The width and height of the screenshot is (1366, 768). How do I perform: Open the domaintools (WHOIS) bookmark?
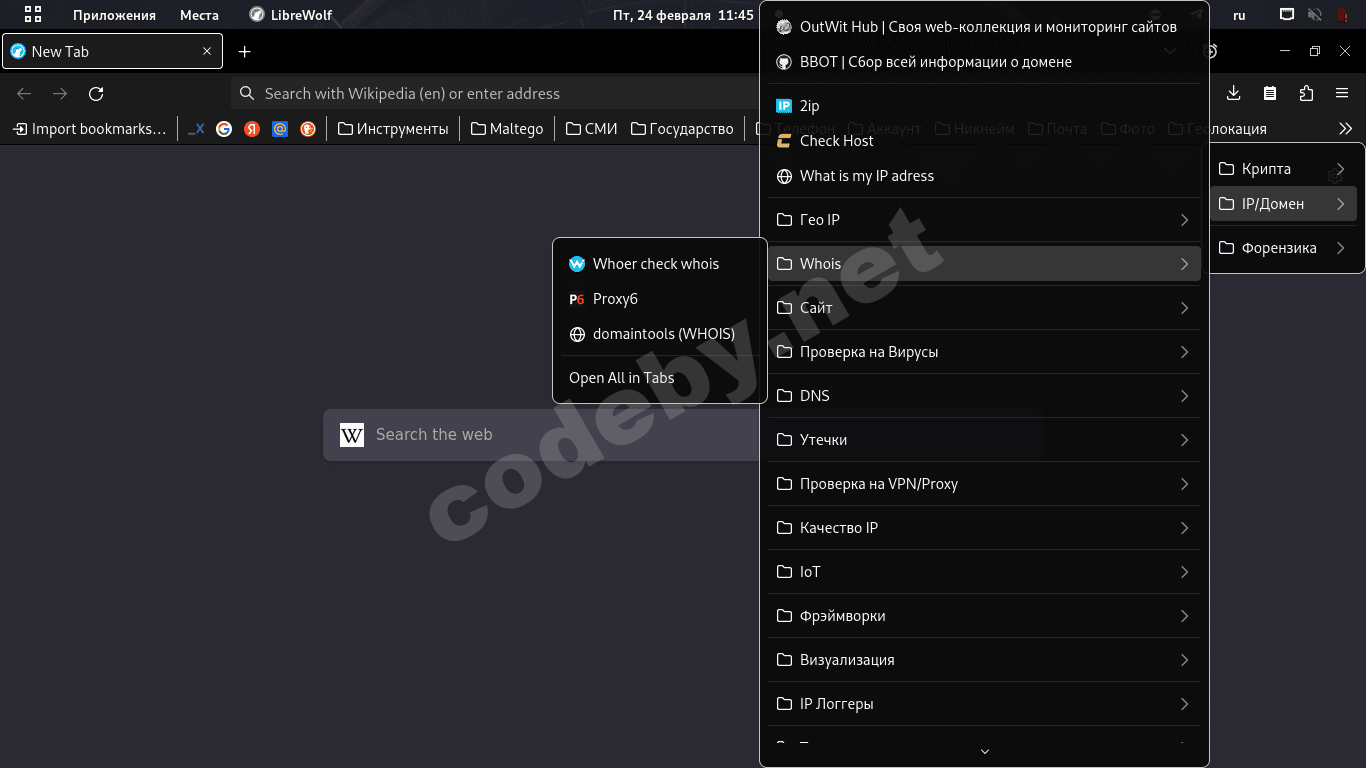[x=660, y=334]
